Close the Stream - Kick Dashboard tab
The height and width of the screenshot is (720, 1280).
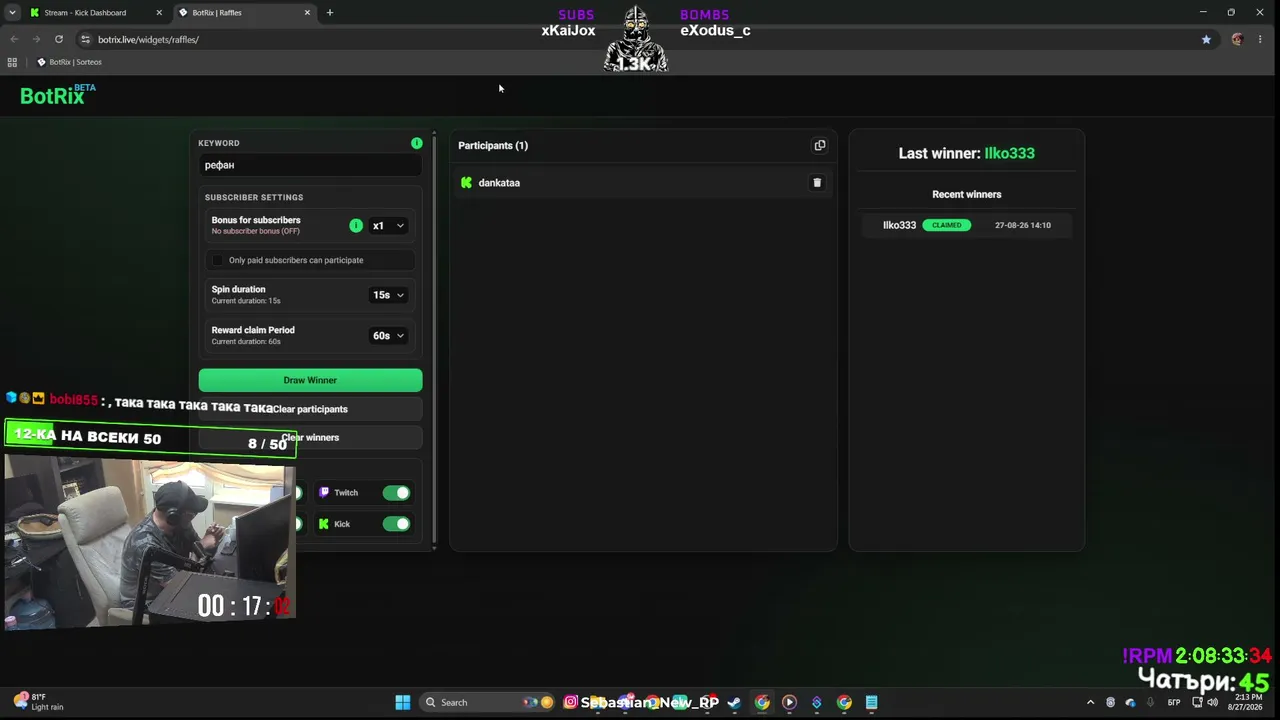[x=159, y=13]
